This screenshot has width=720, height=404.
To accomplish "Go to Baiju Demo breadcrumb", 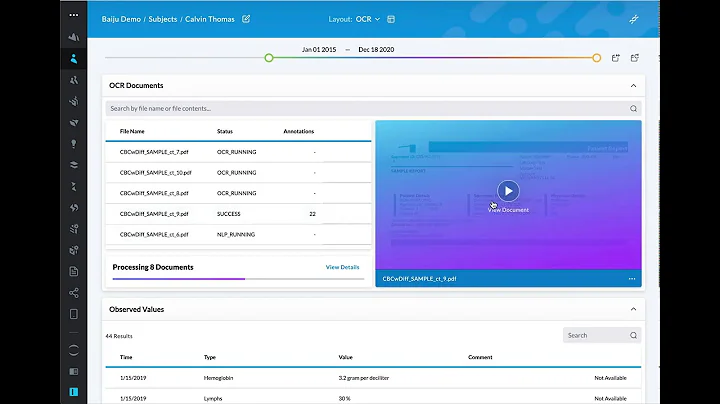I will tap(121, 19).
